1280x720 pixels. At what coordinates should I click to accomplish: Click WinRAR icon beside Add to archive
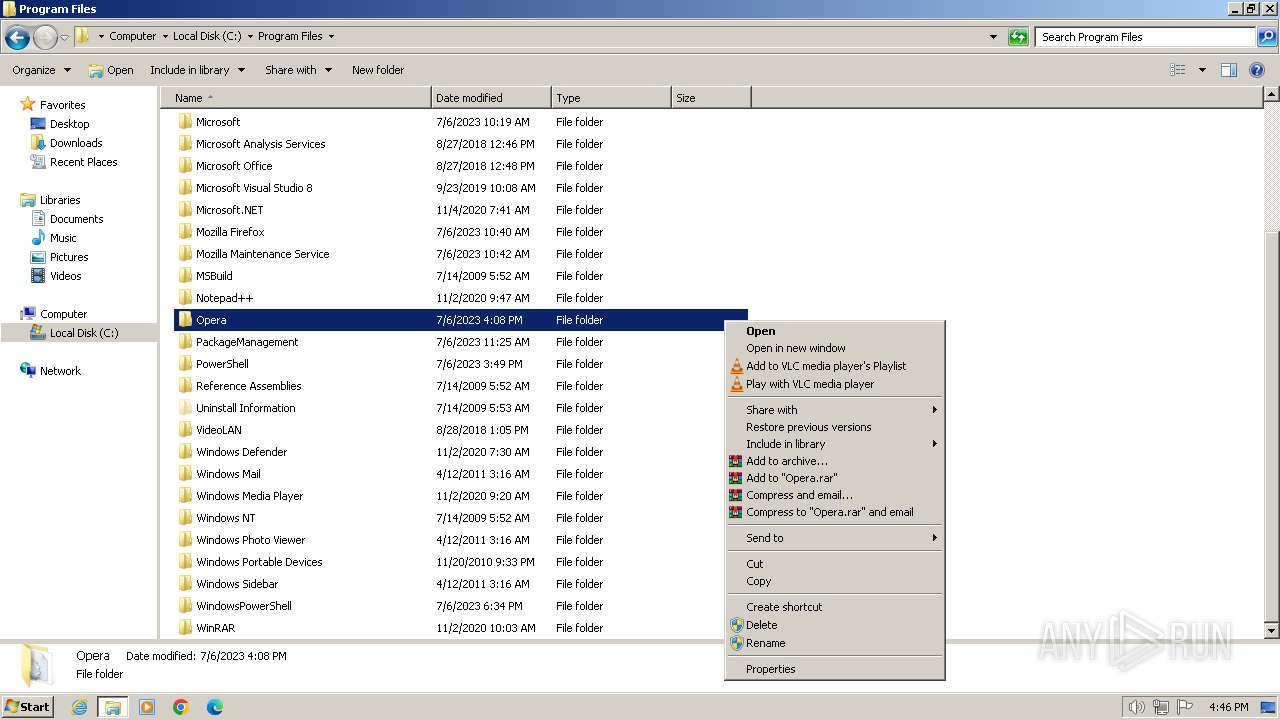point(736,461)
